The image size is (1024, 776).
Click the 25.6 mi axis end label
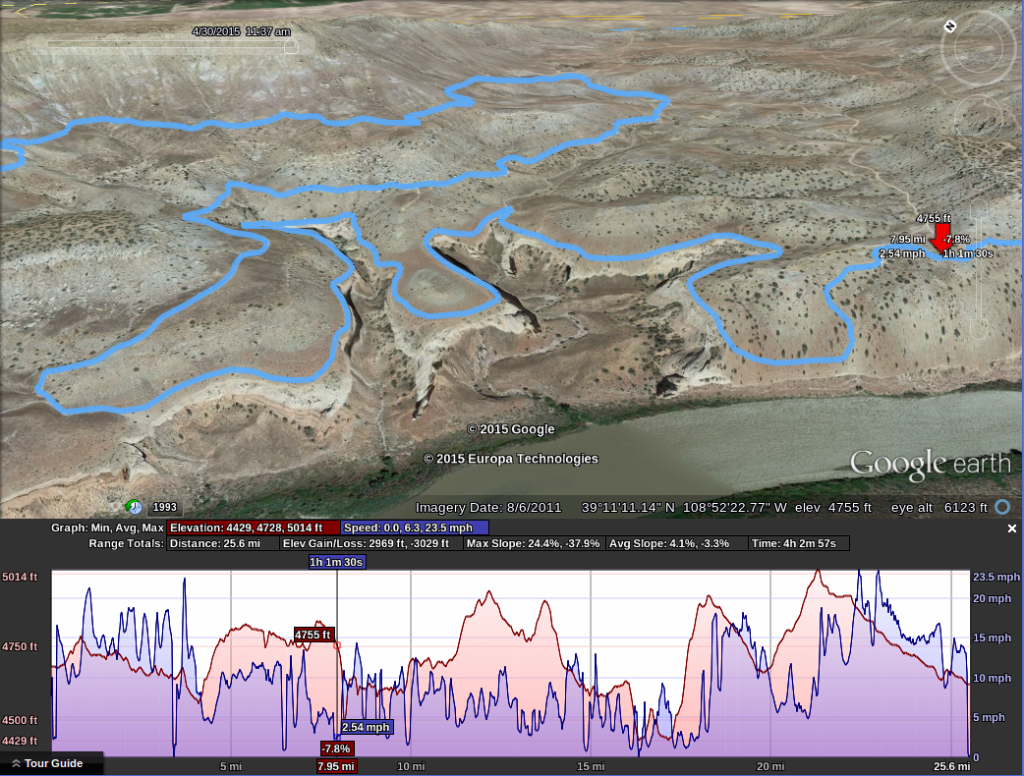coord(952,766)
